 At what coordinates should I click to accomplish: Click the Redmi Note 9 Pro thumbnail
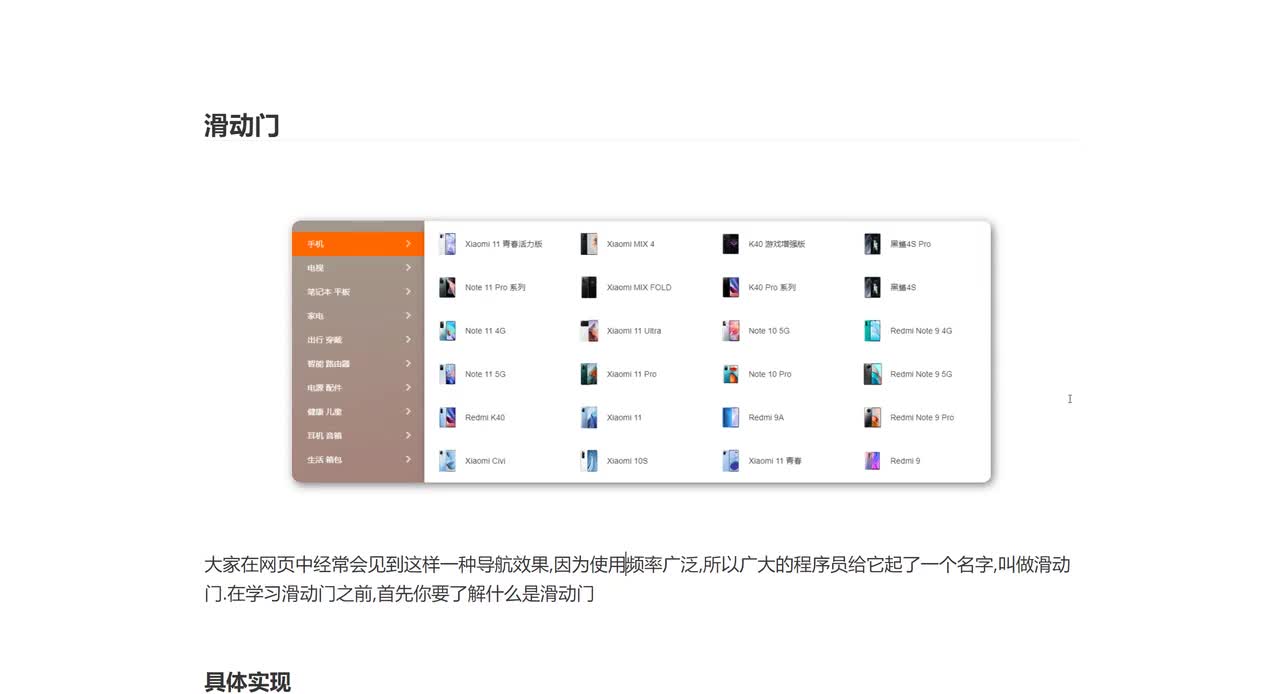pyautogui.click(x=873, y=417)
